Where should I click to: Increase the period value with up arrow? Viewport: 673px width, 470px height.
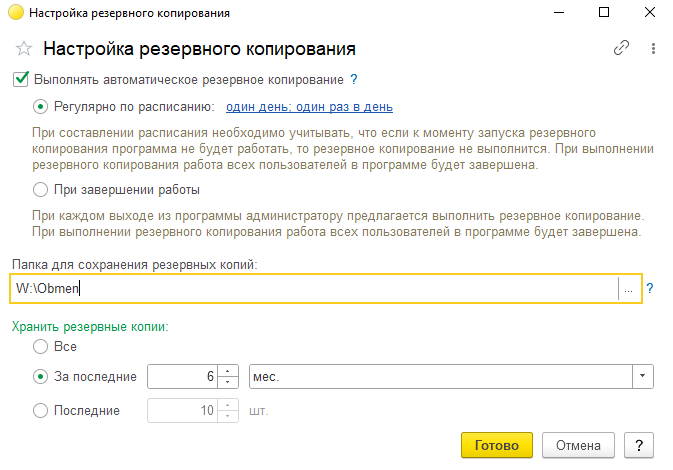229,371
